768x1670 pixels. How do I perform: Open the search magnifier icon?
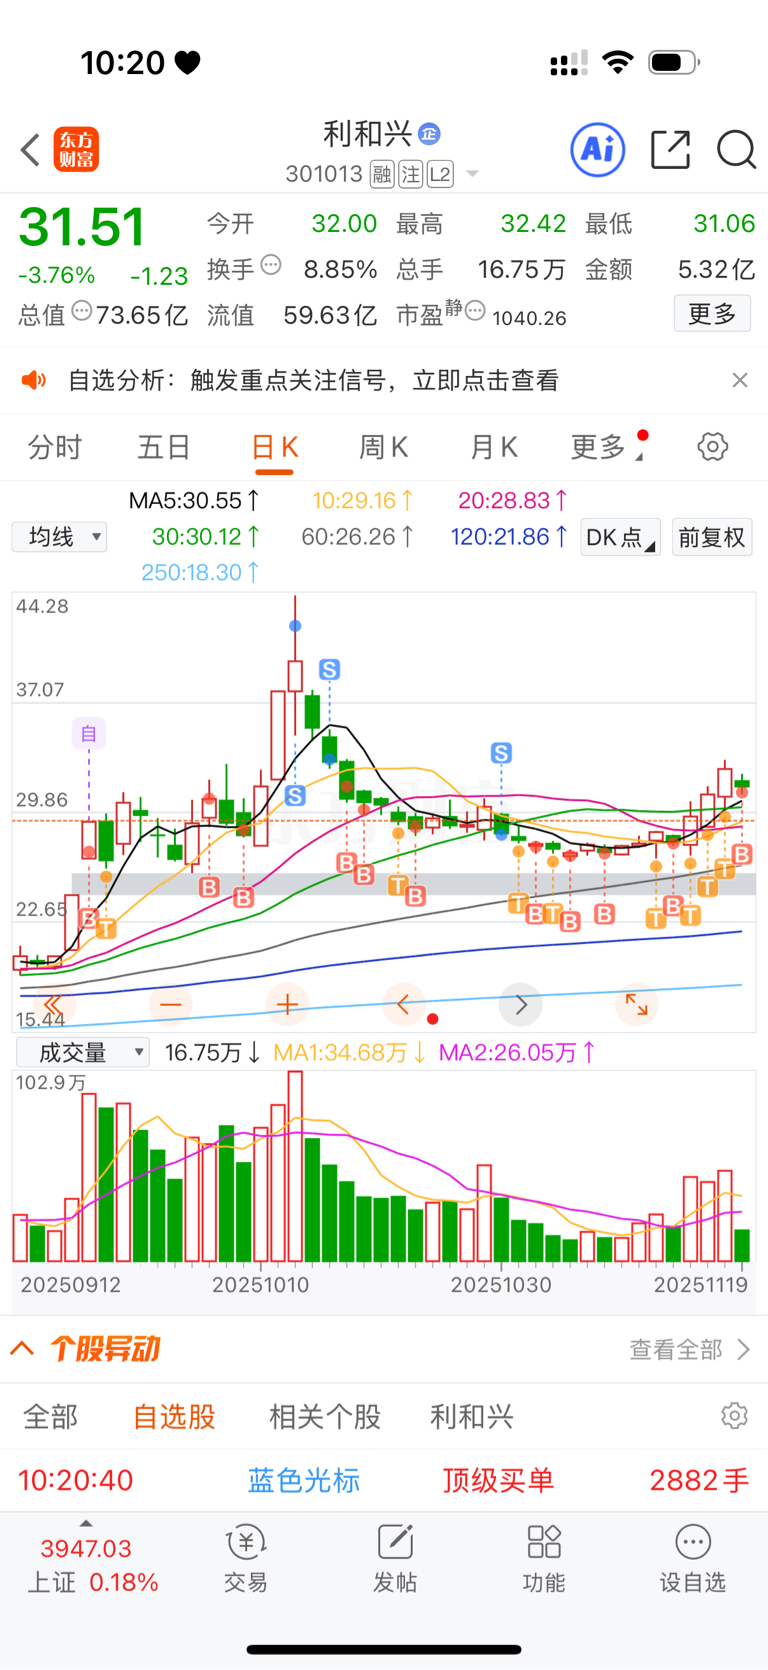point(736,150)
